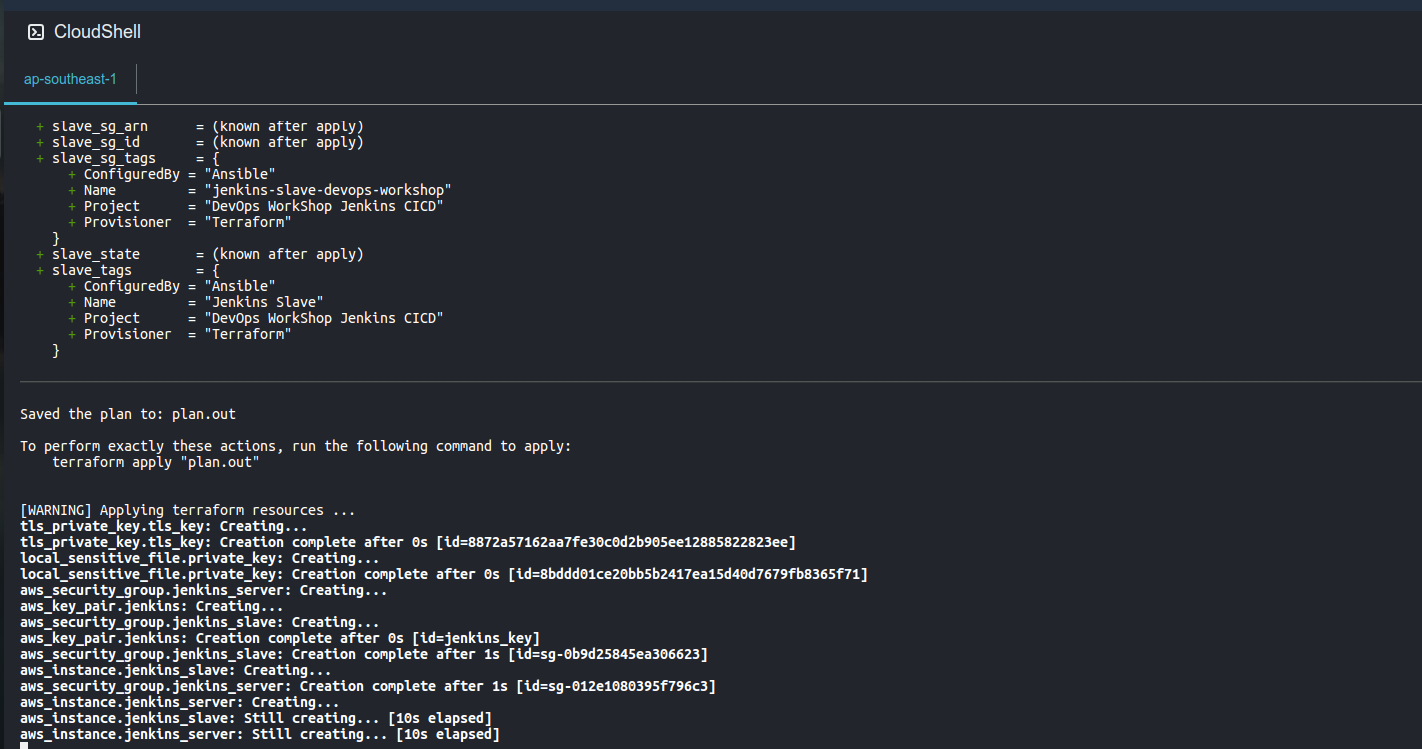Click 'aws_instance.jenkins_server: Creating...' line
Viewport: 1422px width, 749px height.
pyautogui.click(x=180, y=702)
